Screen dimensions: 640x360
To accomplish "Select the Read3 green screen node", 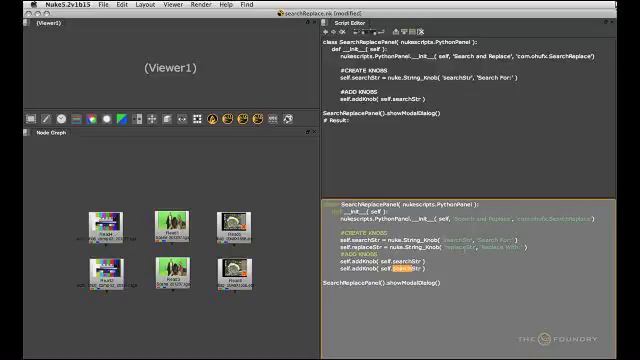I will point(173,273).
